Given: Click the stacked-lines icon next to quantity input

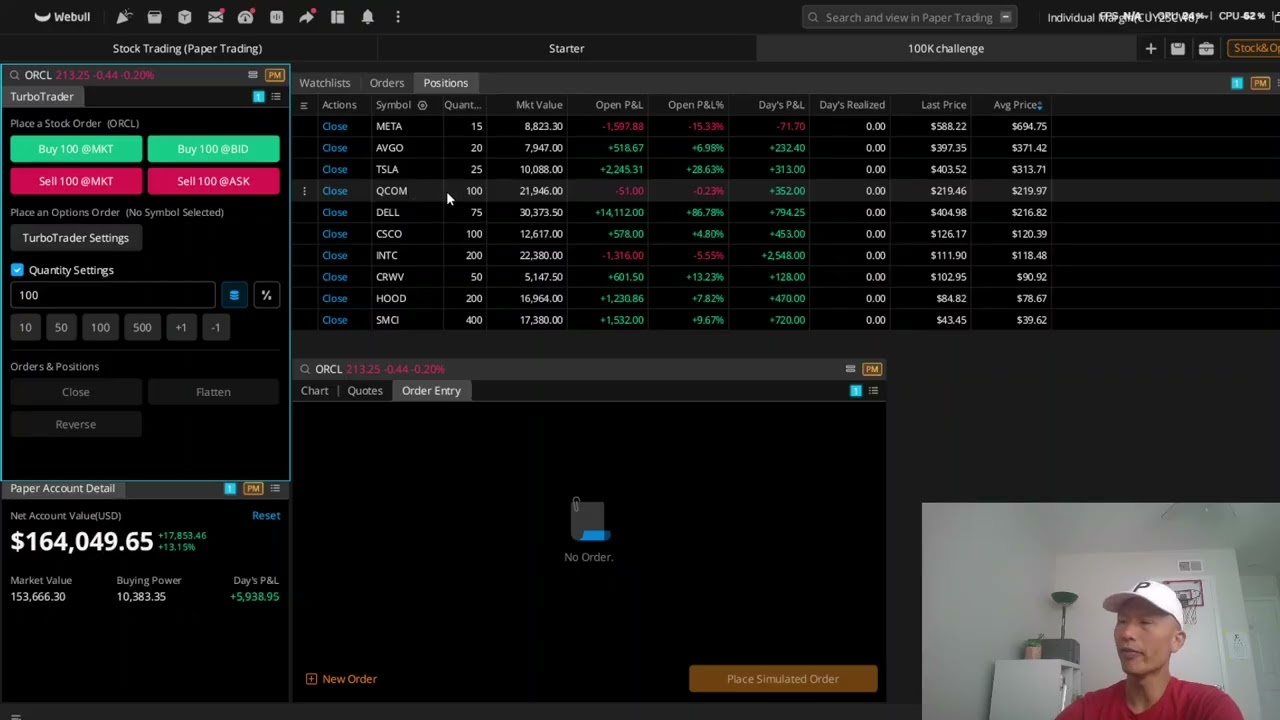Looking at the screenshot, I should (234, 295).
